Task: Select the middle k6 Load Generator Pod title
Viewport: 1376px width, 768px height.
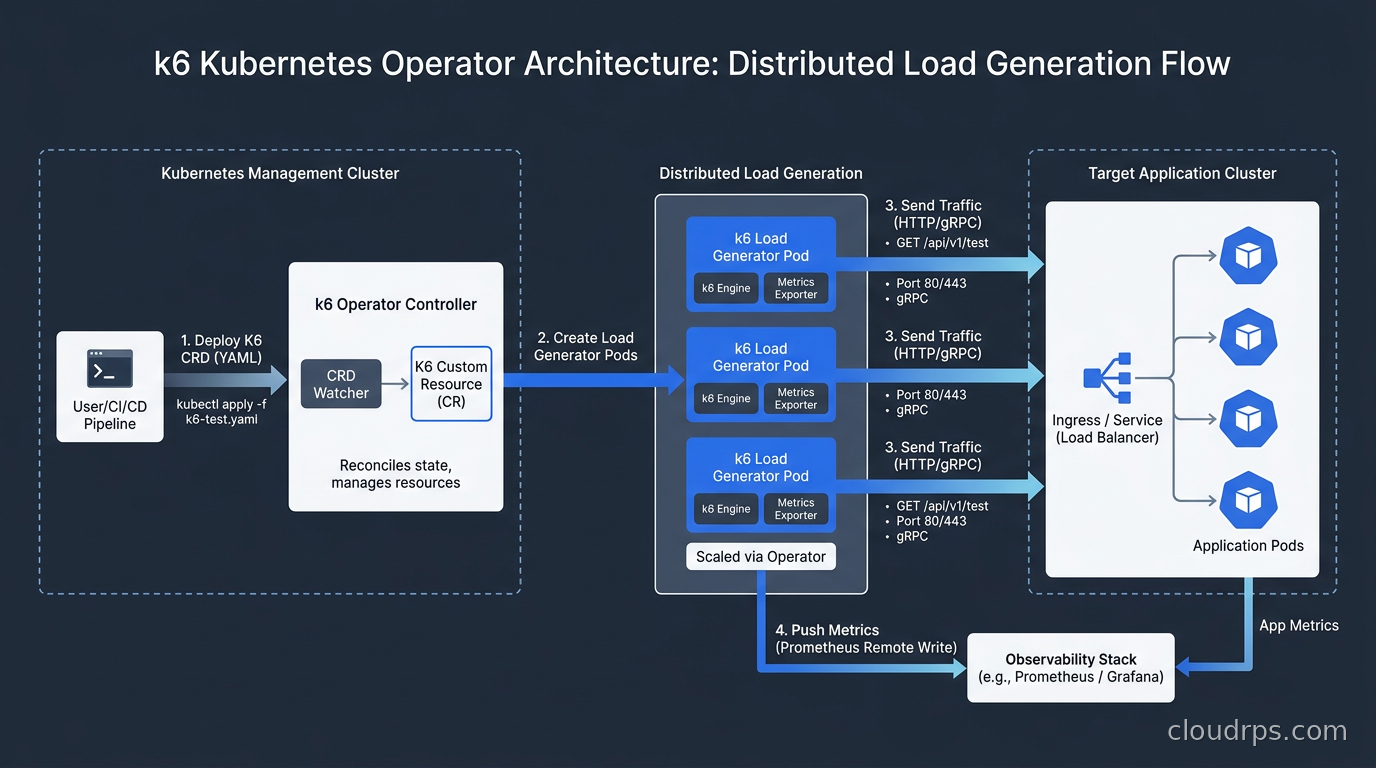Action: click(x=761, y=357)
